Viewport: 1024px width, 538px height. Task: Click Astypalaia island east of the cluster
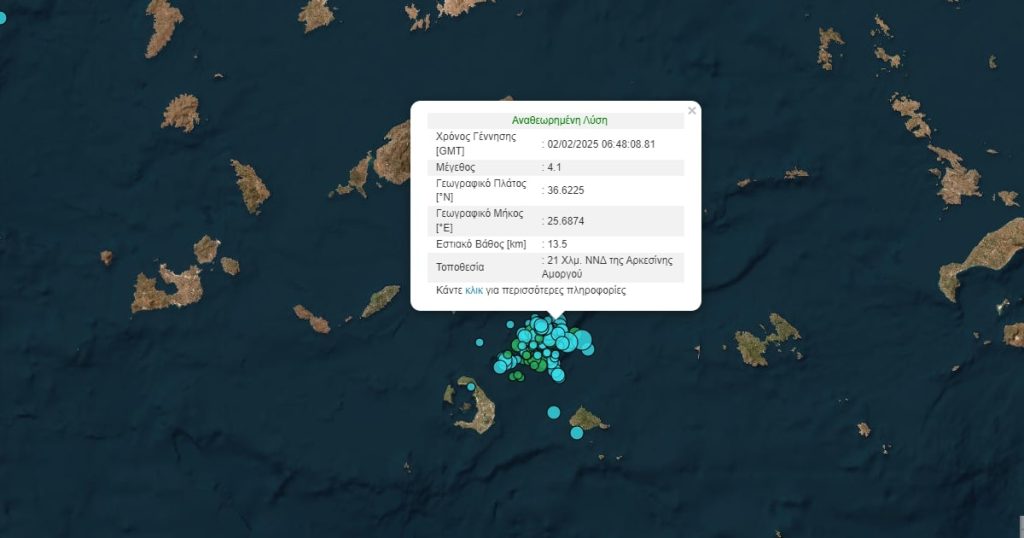point(765,342)
